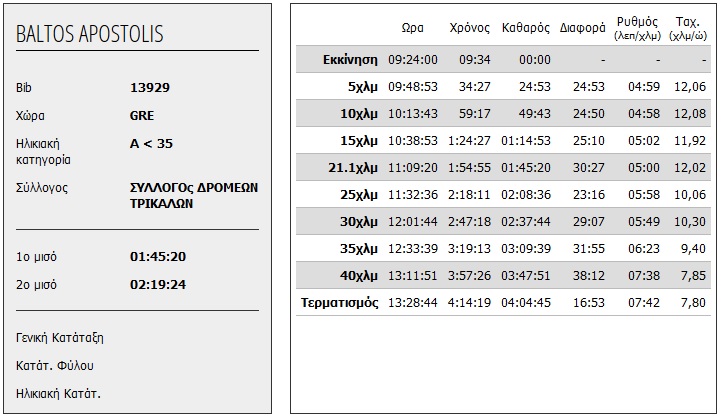This screenshot has width=722, height=418.
Task: Click the 2ο μισό time 02:19:24
Action: [x=158, y=285]
